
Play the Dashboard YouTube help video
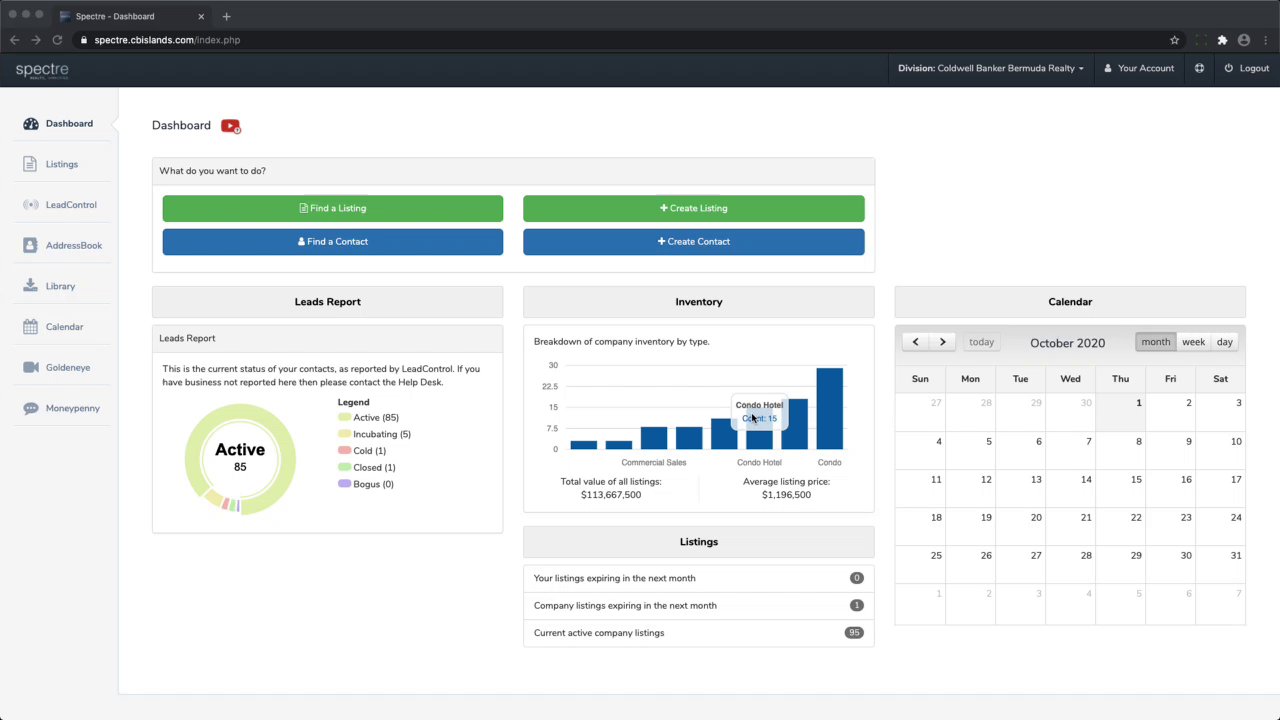[231, 126]
